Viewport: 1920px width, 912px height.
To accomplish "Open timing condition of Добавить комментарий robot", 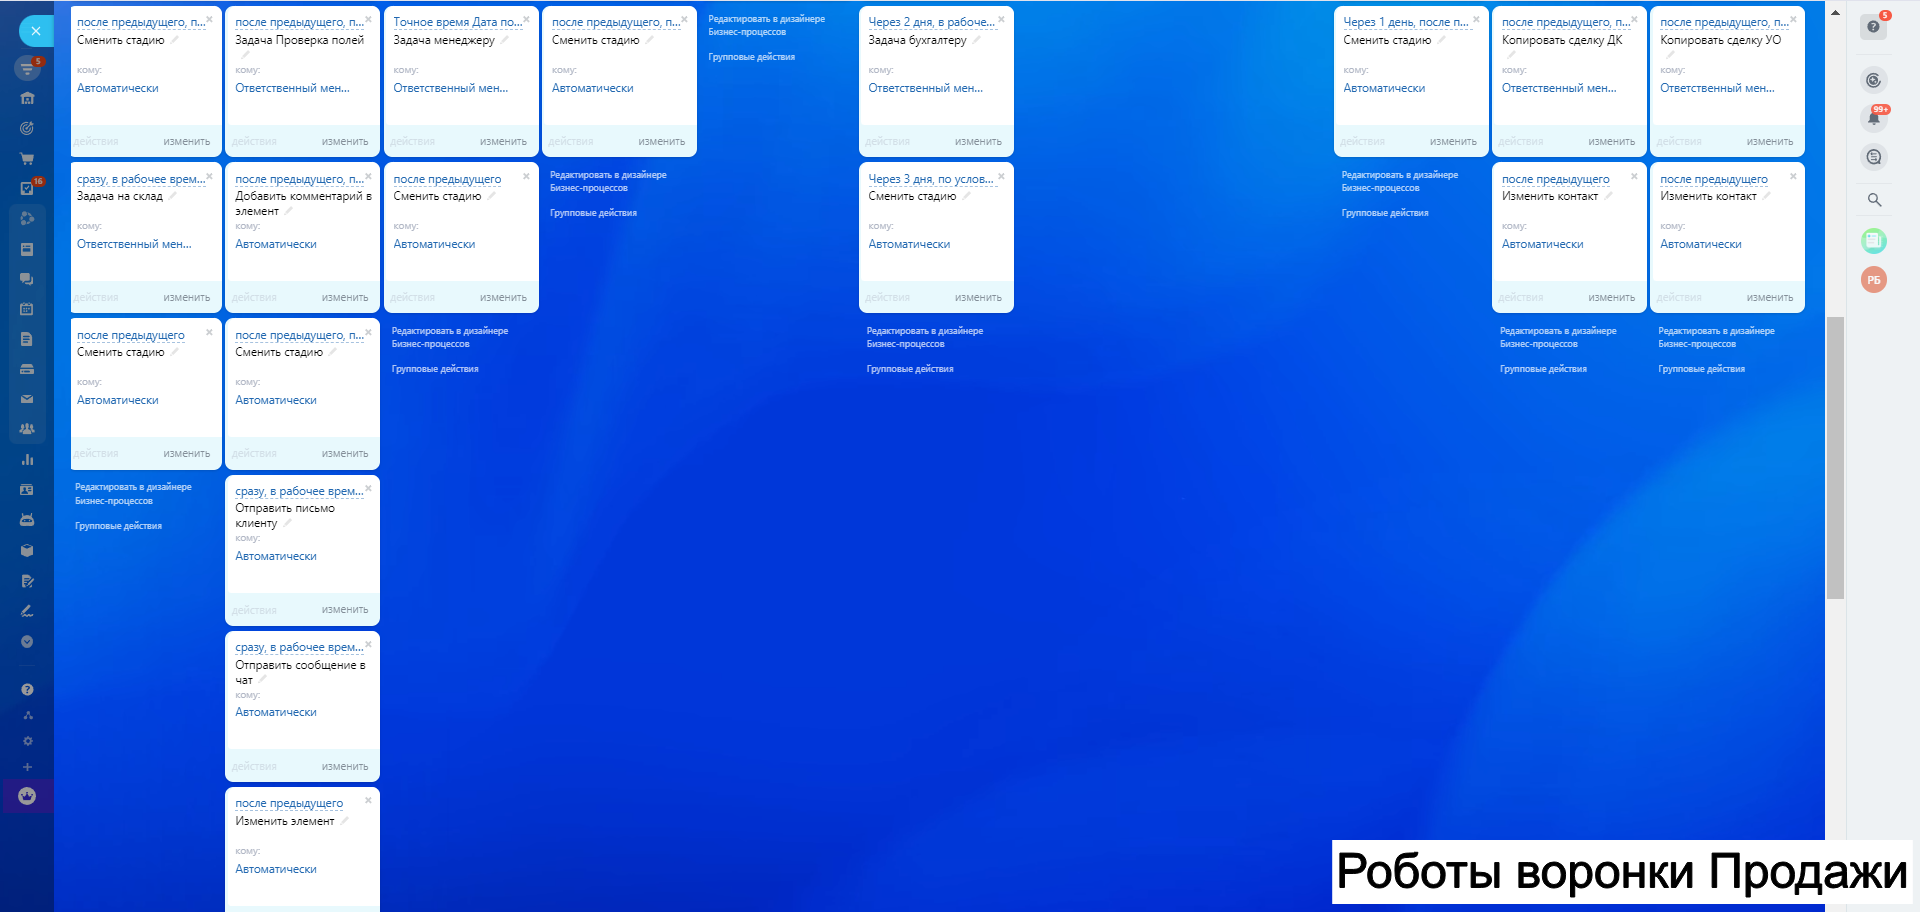I will [299, 179].
